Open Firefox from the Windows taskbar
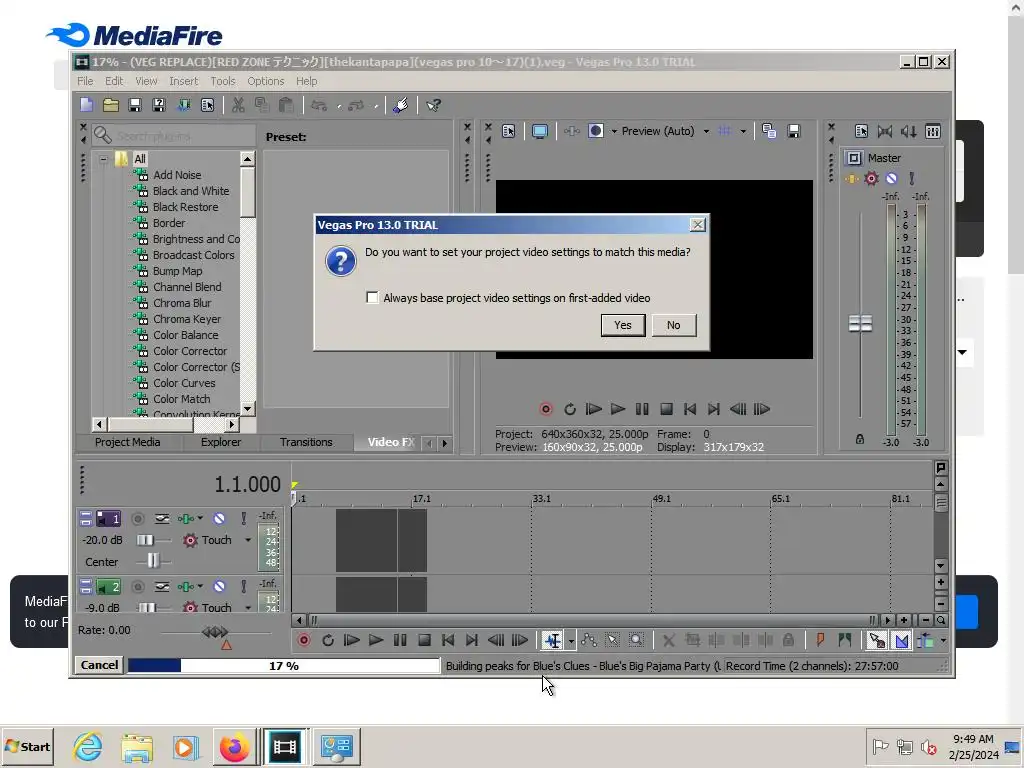 pos(233,746)
